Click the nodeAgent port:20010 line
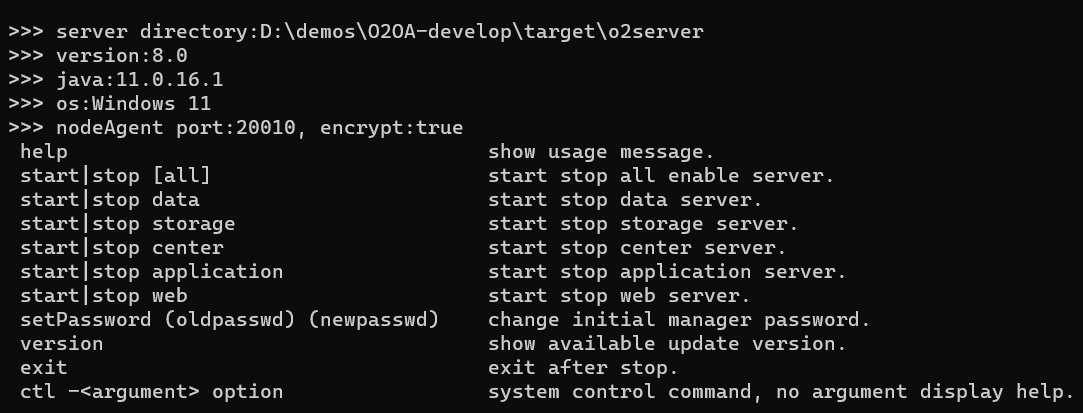This screenshot has height=413, width=1083. coord(236,127)
